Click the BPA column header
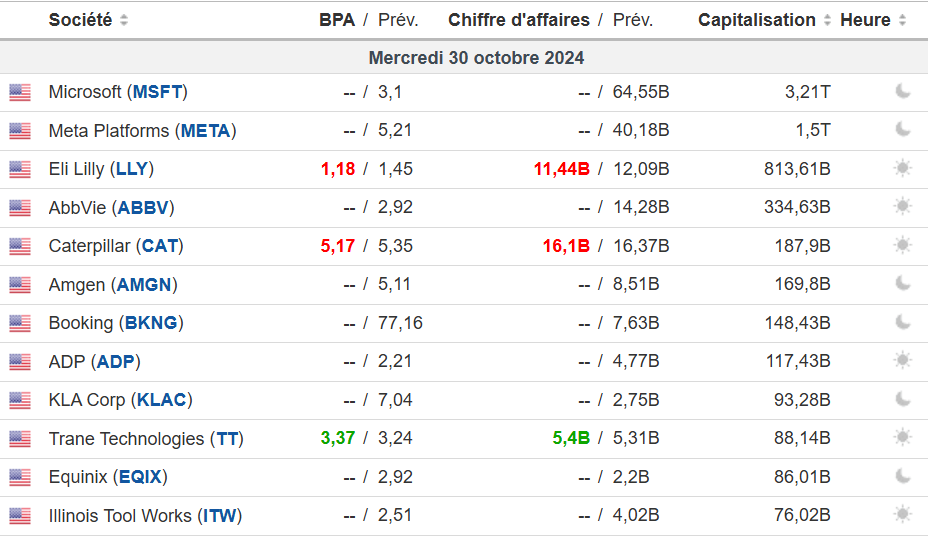928x537 pixels. (337, 20)
